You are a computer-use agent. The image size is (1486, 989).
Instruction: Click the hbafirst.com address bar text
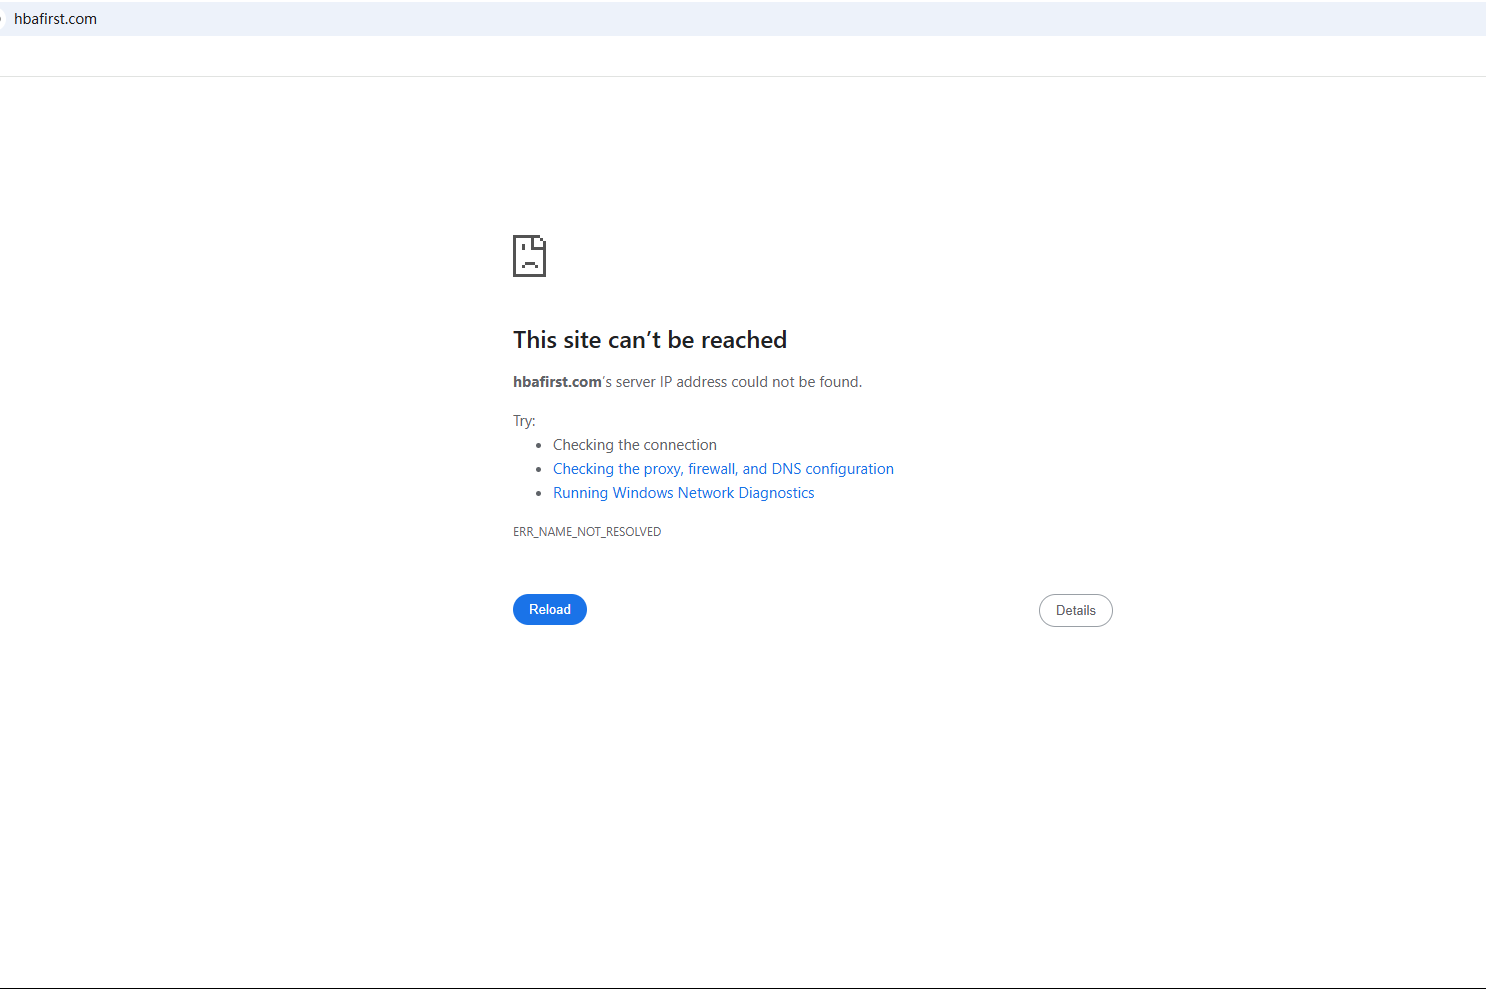click(x=55, y=19)
